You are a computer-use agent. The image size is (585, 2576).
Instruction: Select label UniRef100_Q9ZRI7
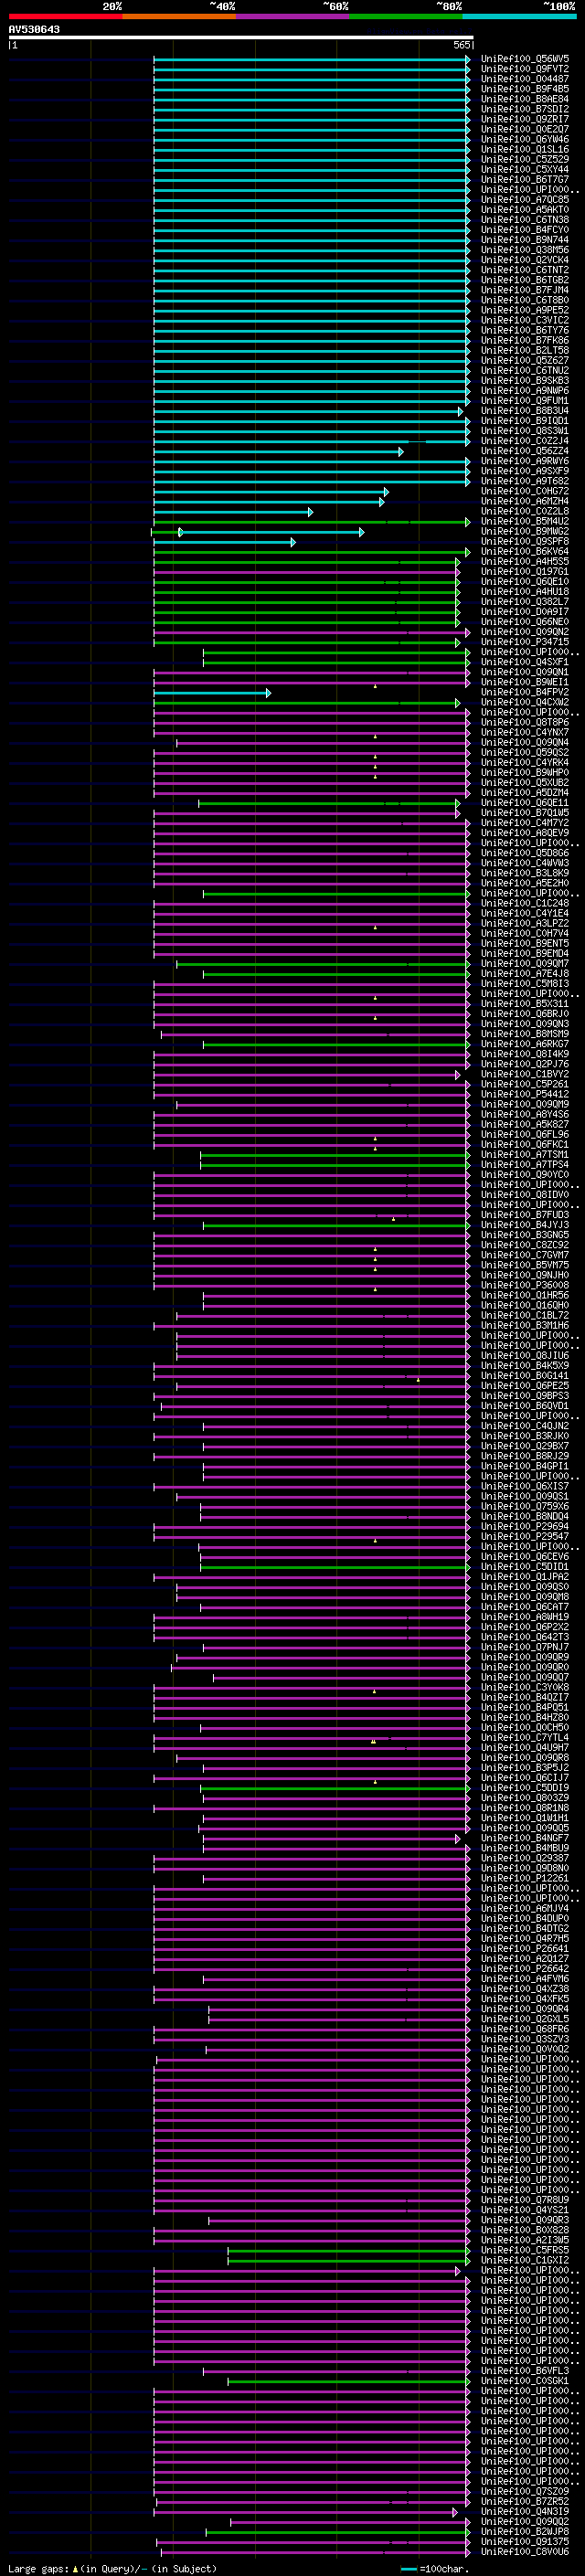tap(525, 119)
